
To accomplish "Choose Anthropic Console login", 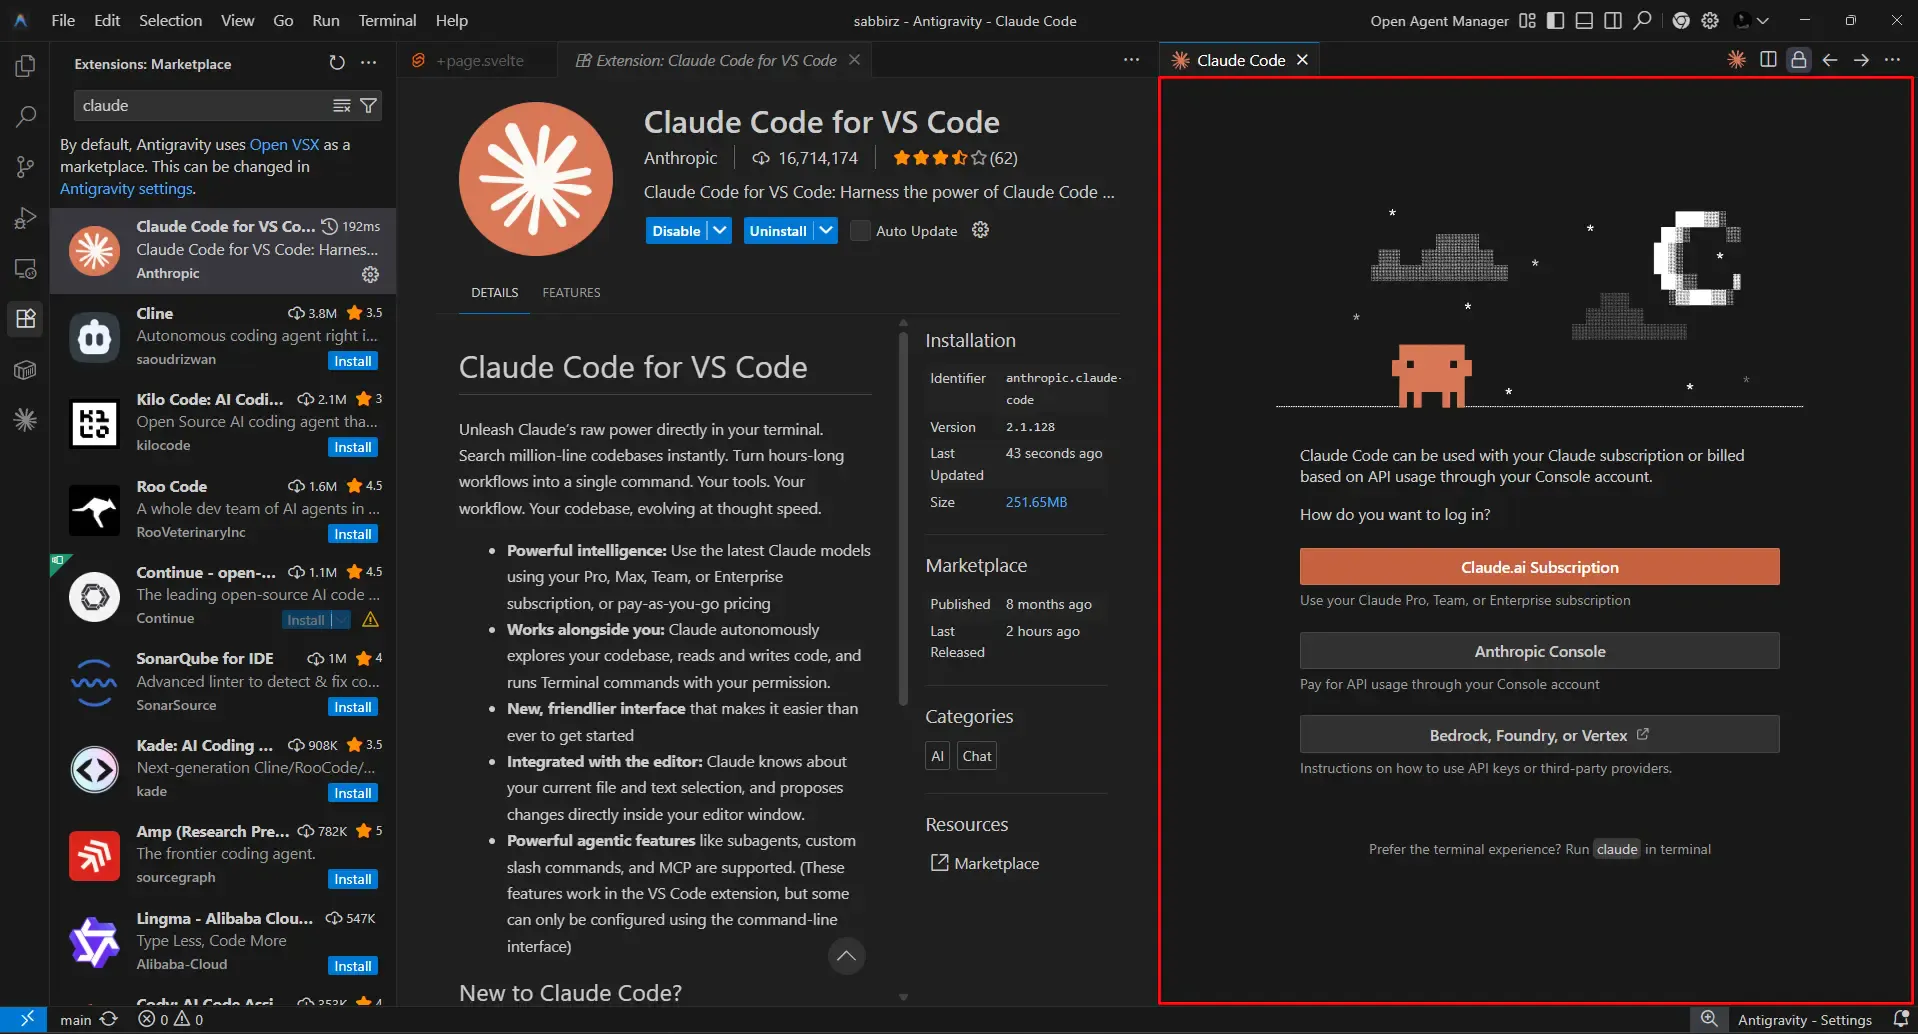I will tap(1539, 651).
